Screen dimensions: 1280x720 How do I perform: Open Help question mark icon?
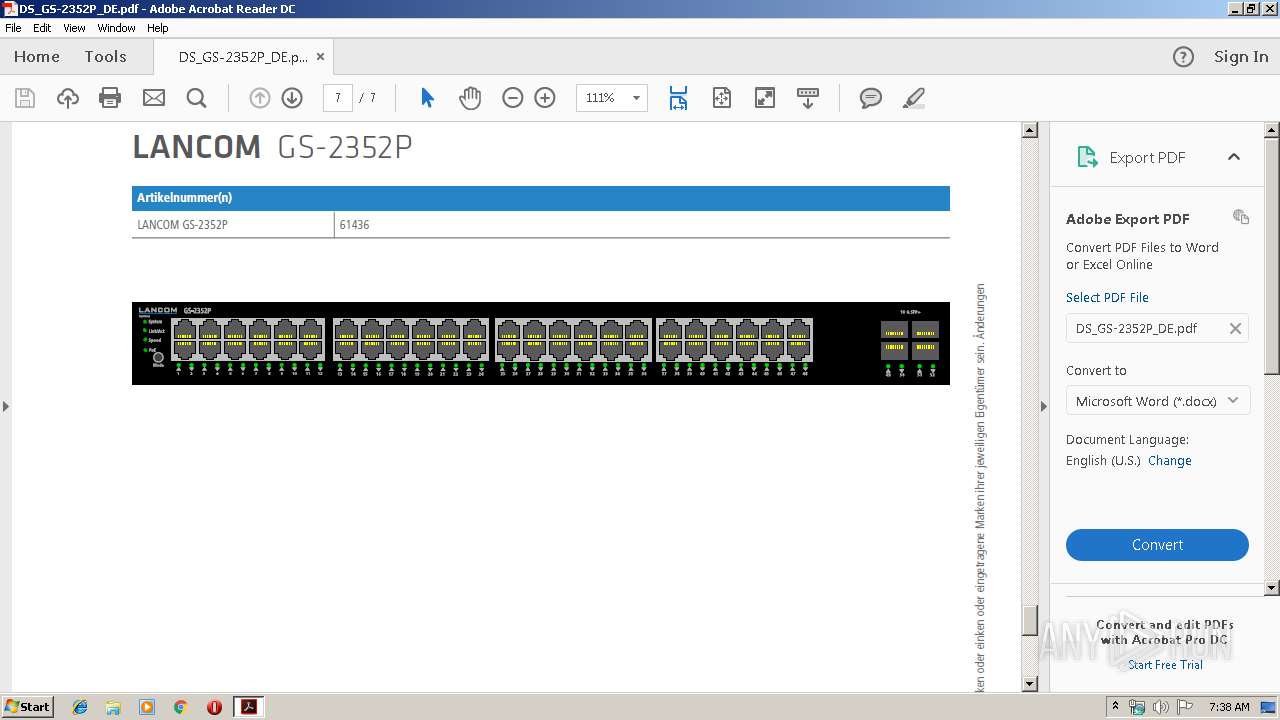coord(1183,57)
